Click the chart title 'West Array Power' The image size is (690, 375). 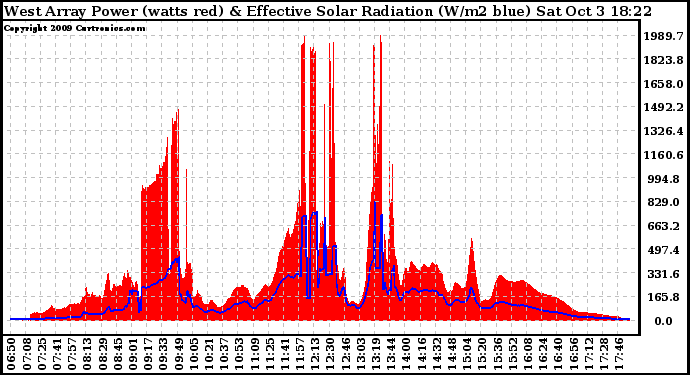(70, 11)
